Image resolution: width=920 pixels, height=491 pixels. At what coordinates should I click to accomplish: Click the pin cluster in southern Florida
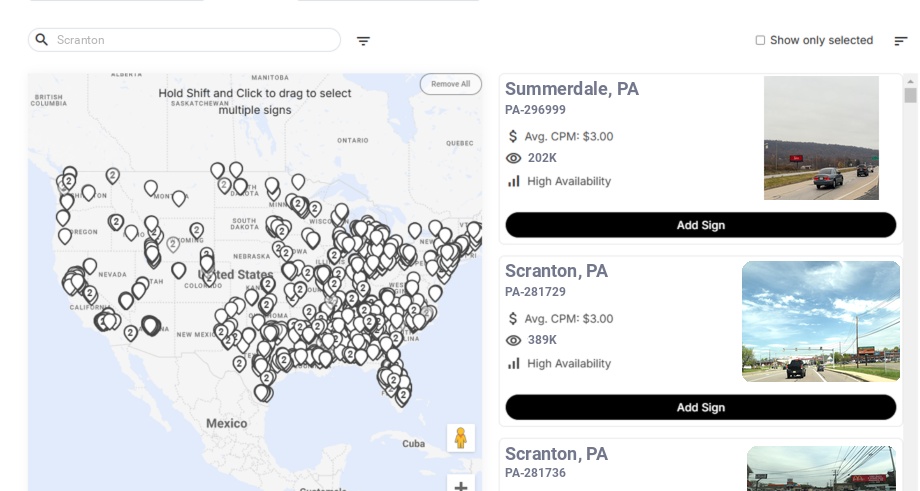pyautogui.click(x=402, y=397)
